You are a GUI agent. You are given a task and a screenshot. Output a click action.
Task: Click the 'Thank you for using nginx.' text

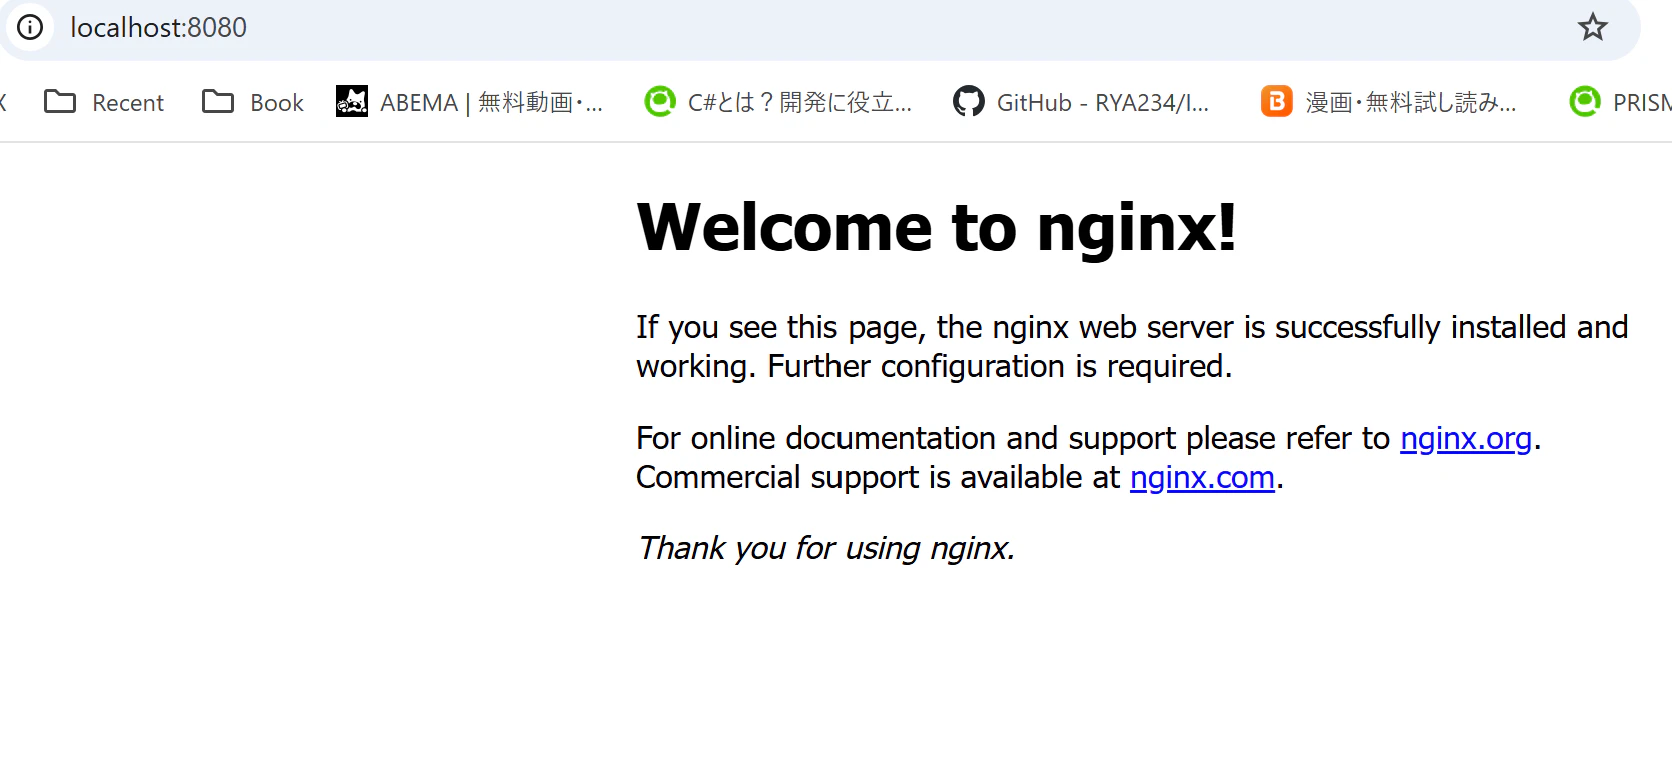pos(826,548)
